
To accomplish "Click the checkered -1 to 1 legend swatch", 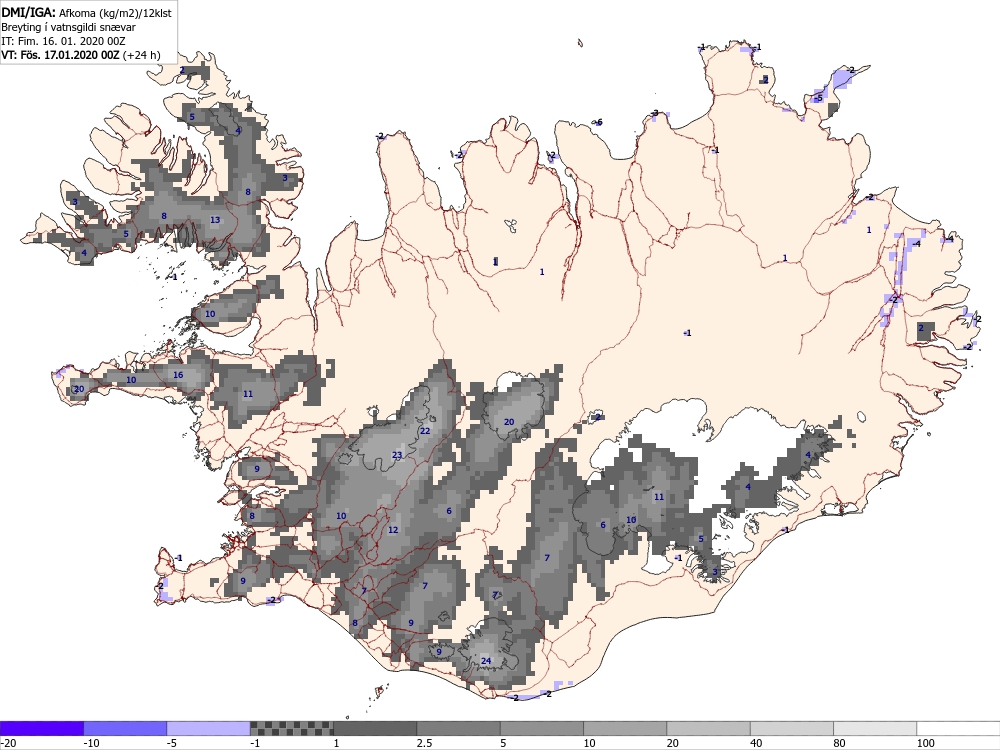I will coord(291,728).
